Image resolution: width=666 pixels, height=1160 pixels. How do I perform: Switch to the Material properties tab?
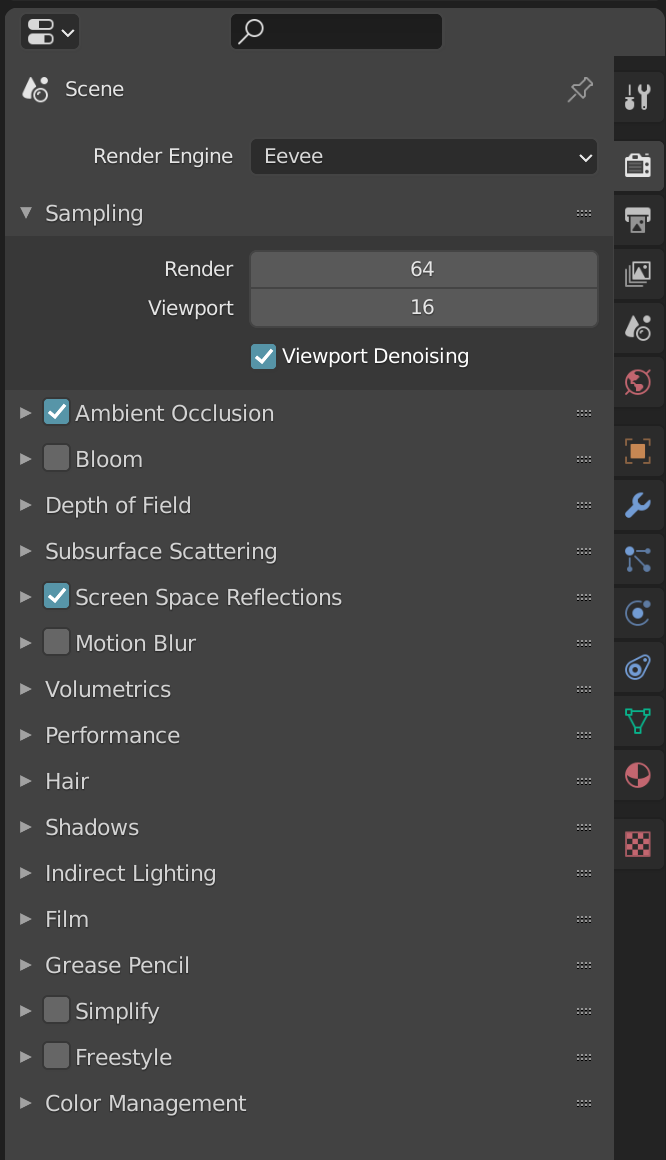point(638,775)
